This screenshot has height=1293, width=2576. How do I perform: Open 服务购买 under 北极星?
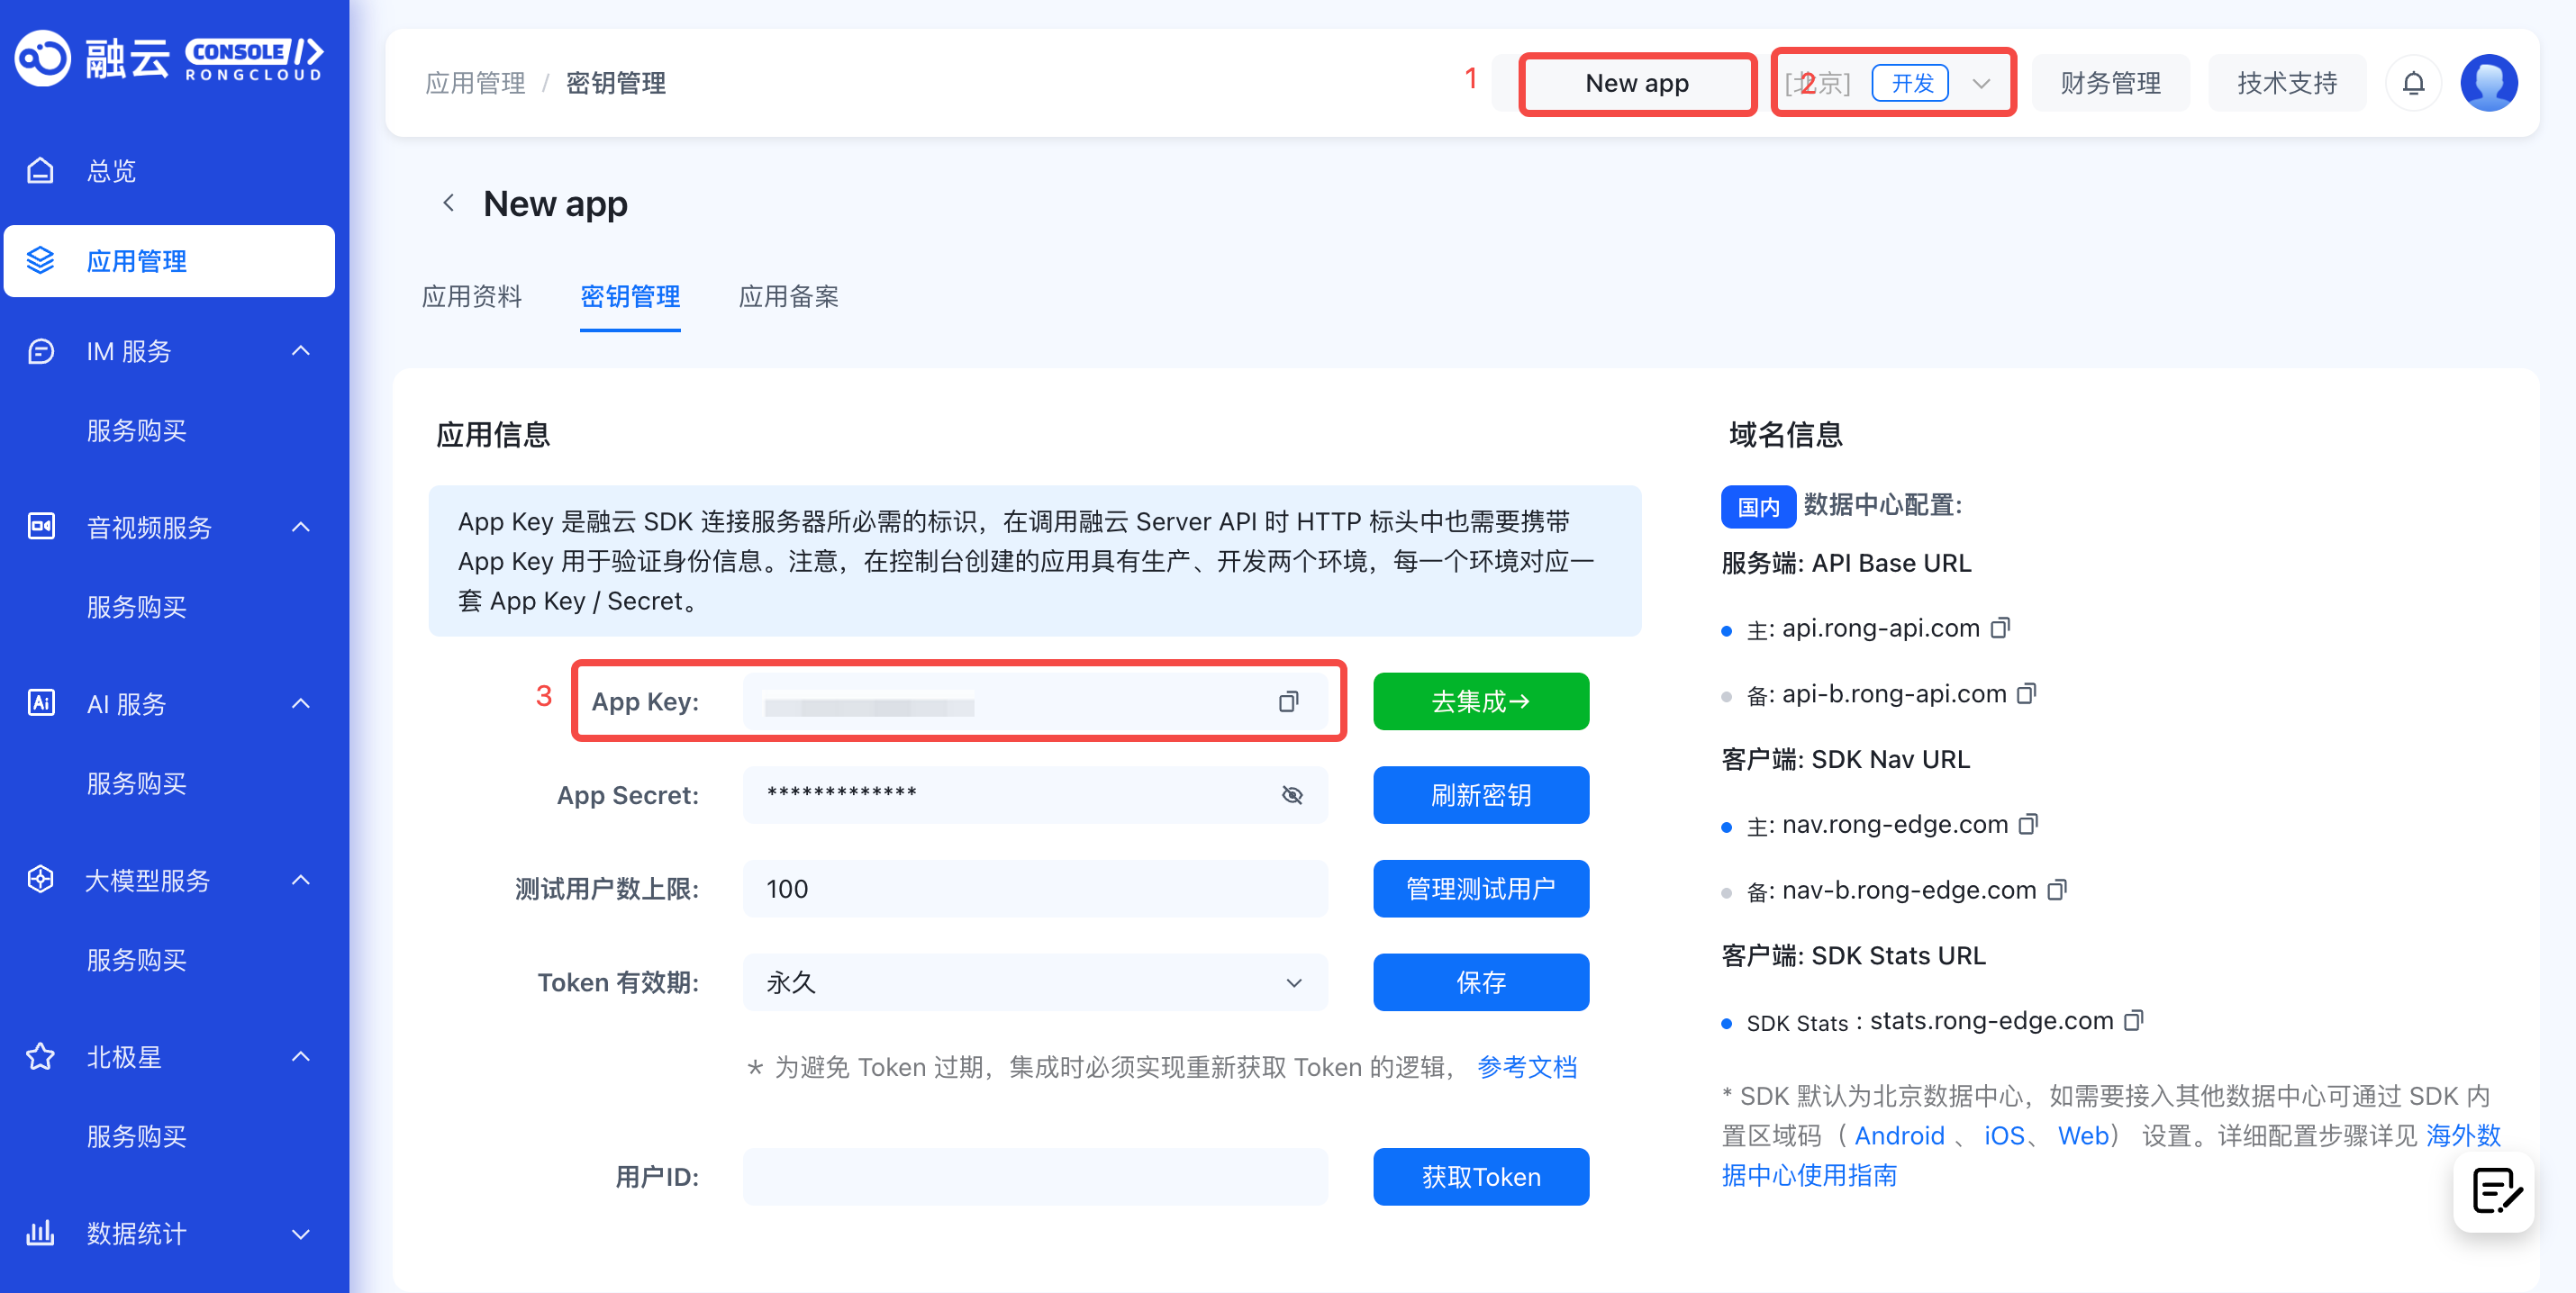pyautogui.click(x=137, y=1136)
